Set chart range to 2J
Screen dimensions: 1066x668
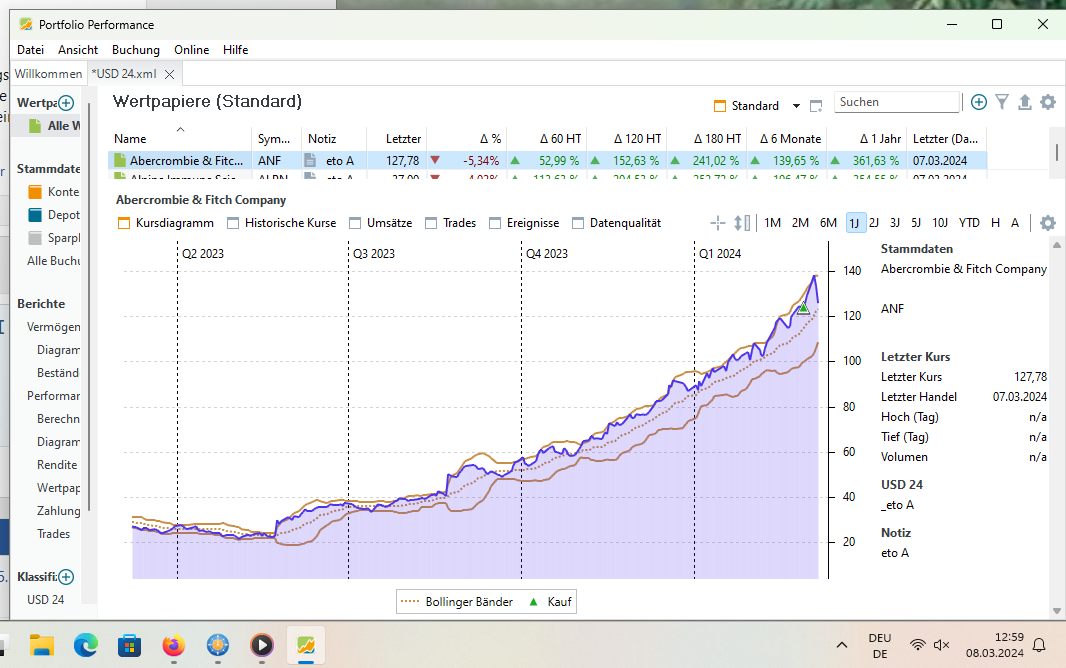coord(874,223)
